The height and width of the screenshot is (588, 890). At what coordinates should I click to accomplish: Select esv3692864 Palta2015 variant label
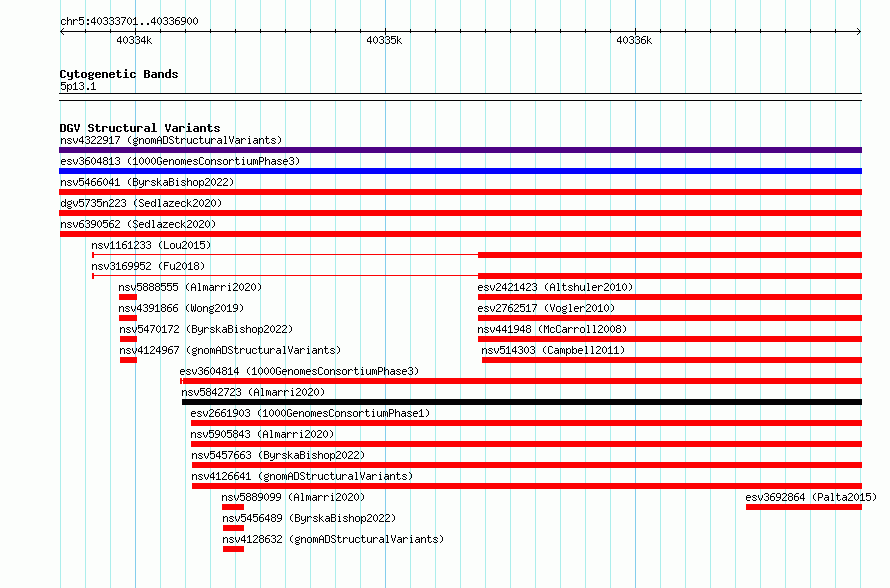[x=811, y=497]
